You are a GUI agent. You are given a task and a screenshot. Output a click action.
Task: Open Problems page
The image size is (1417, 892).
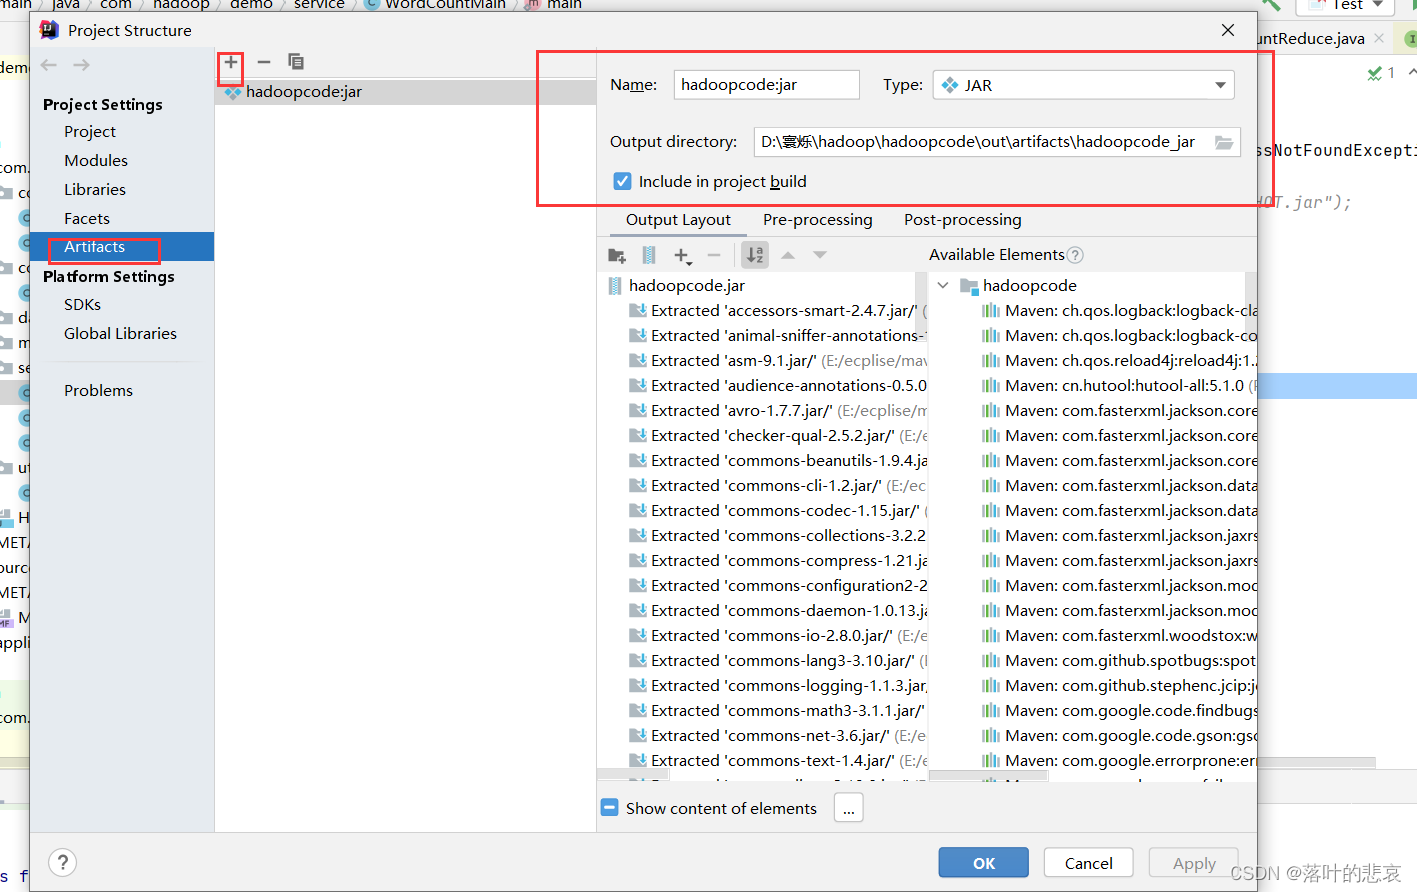pyautogui.click(x=98, y=391)
